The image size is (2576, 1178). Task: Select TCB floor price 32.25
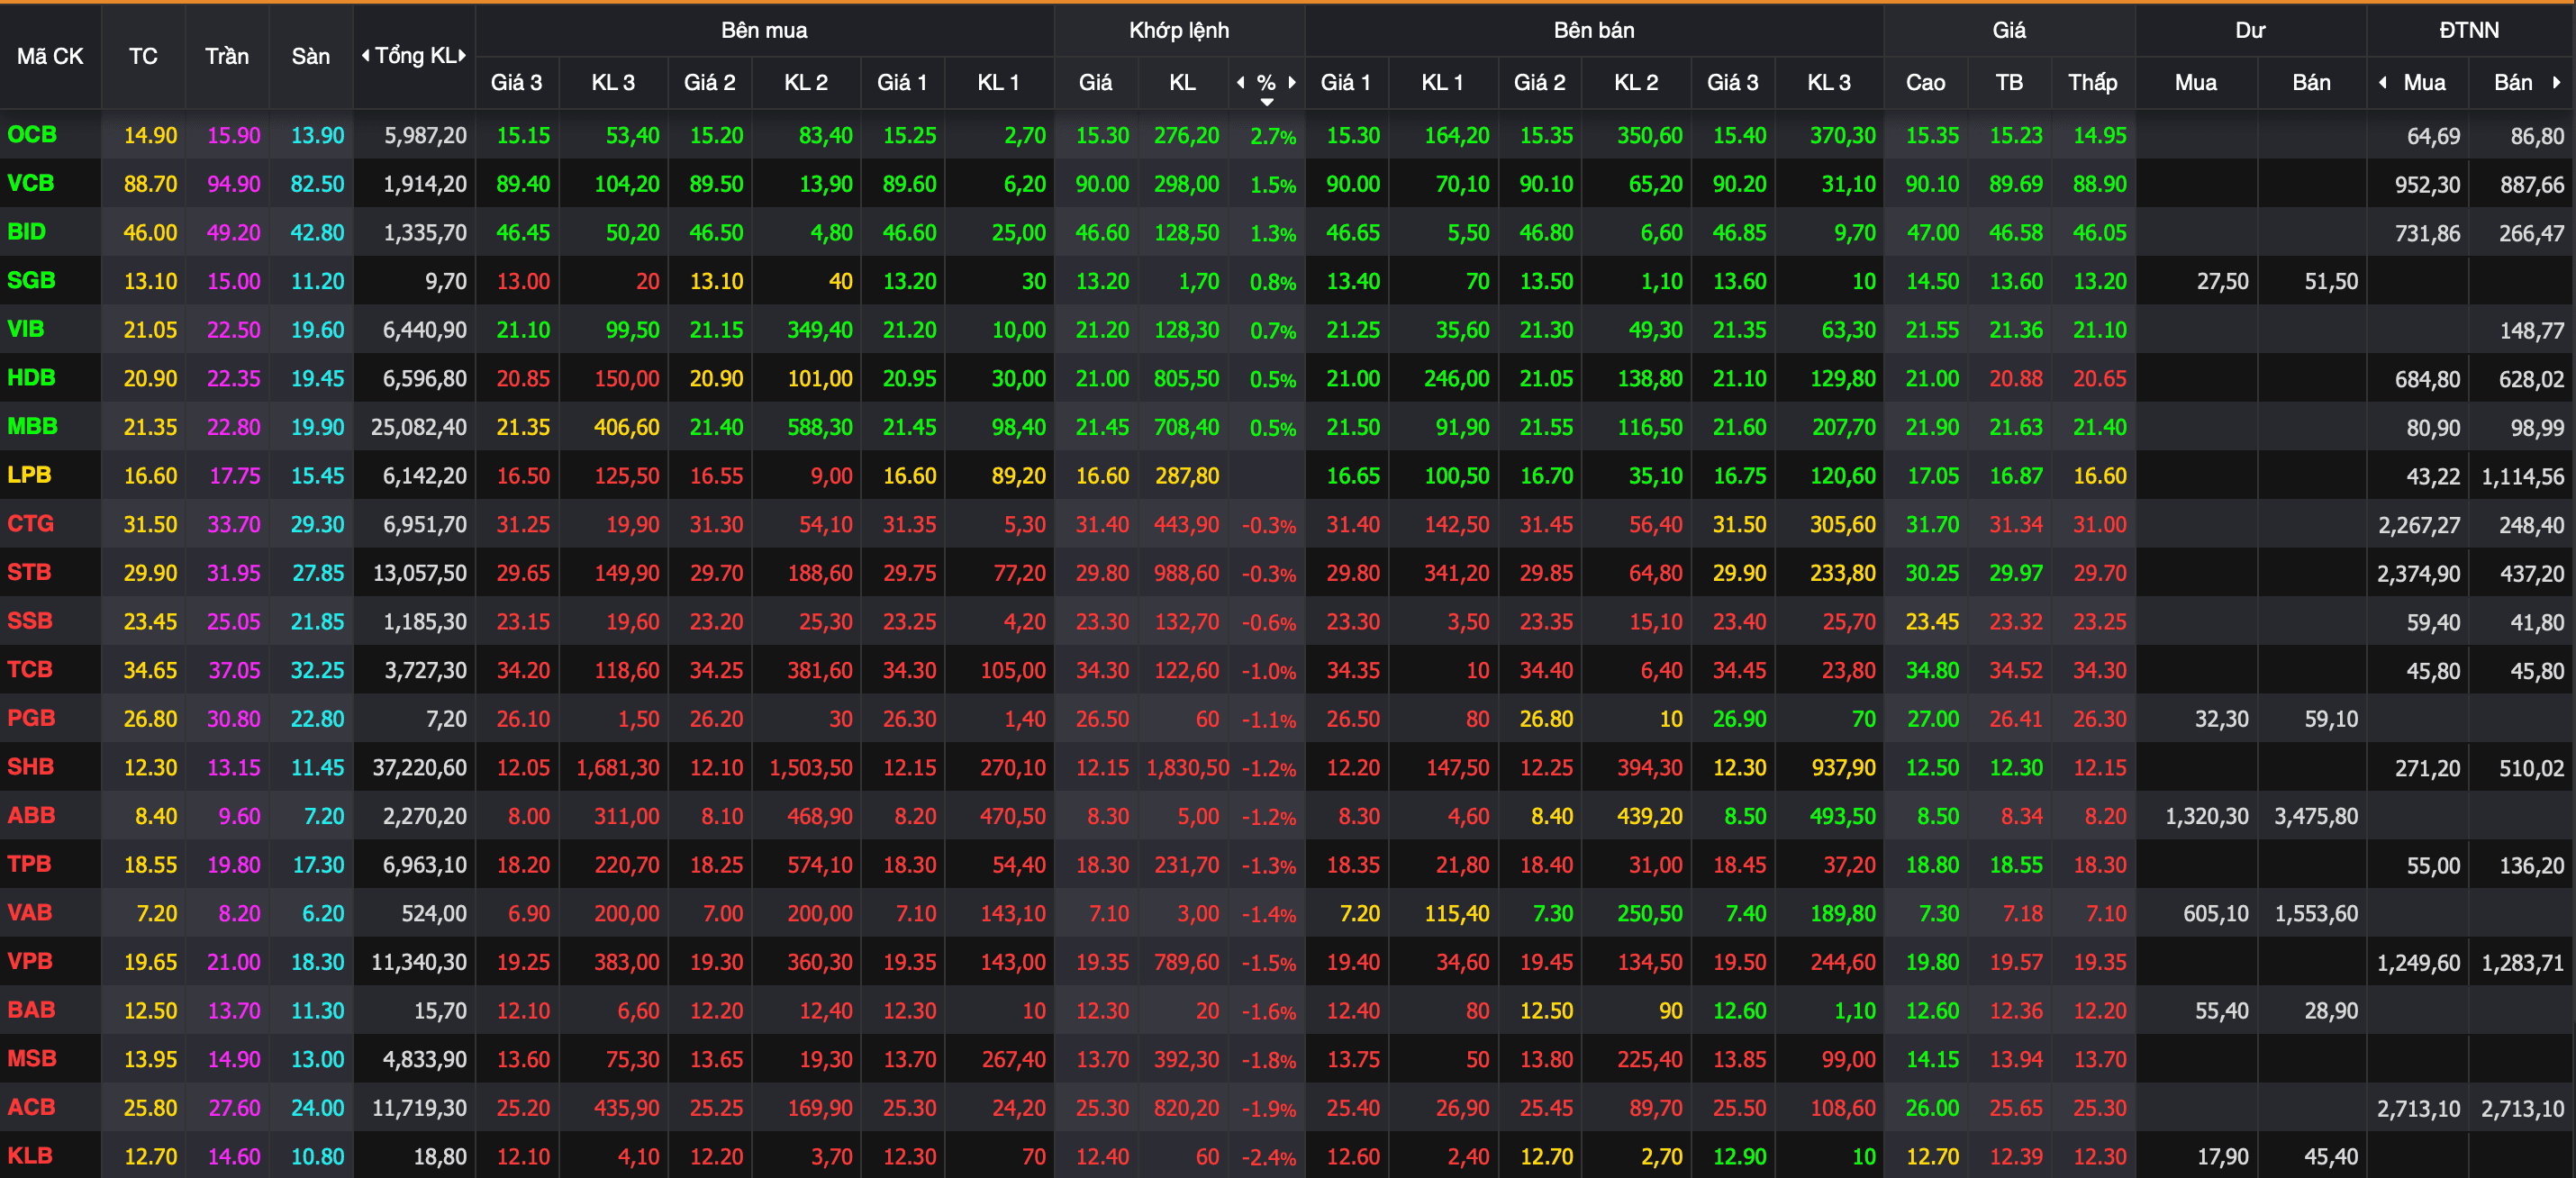point(317,670)
